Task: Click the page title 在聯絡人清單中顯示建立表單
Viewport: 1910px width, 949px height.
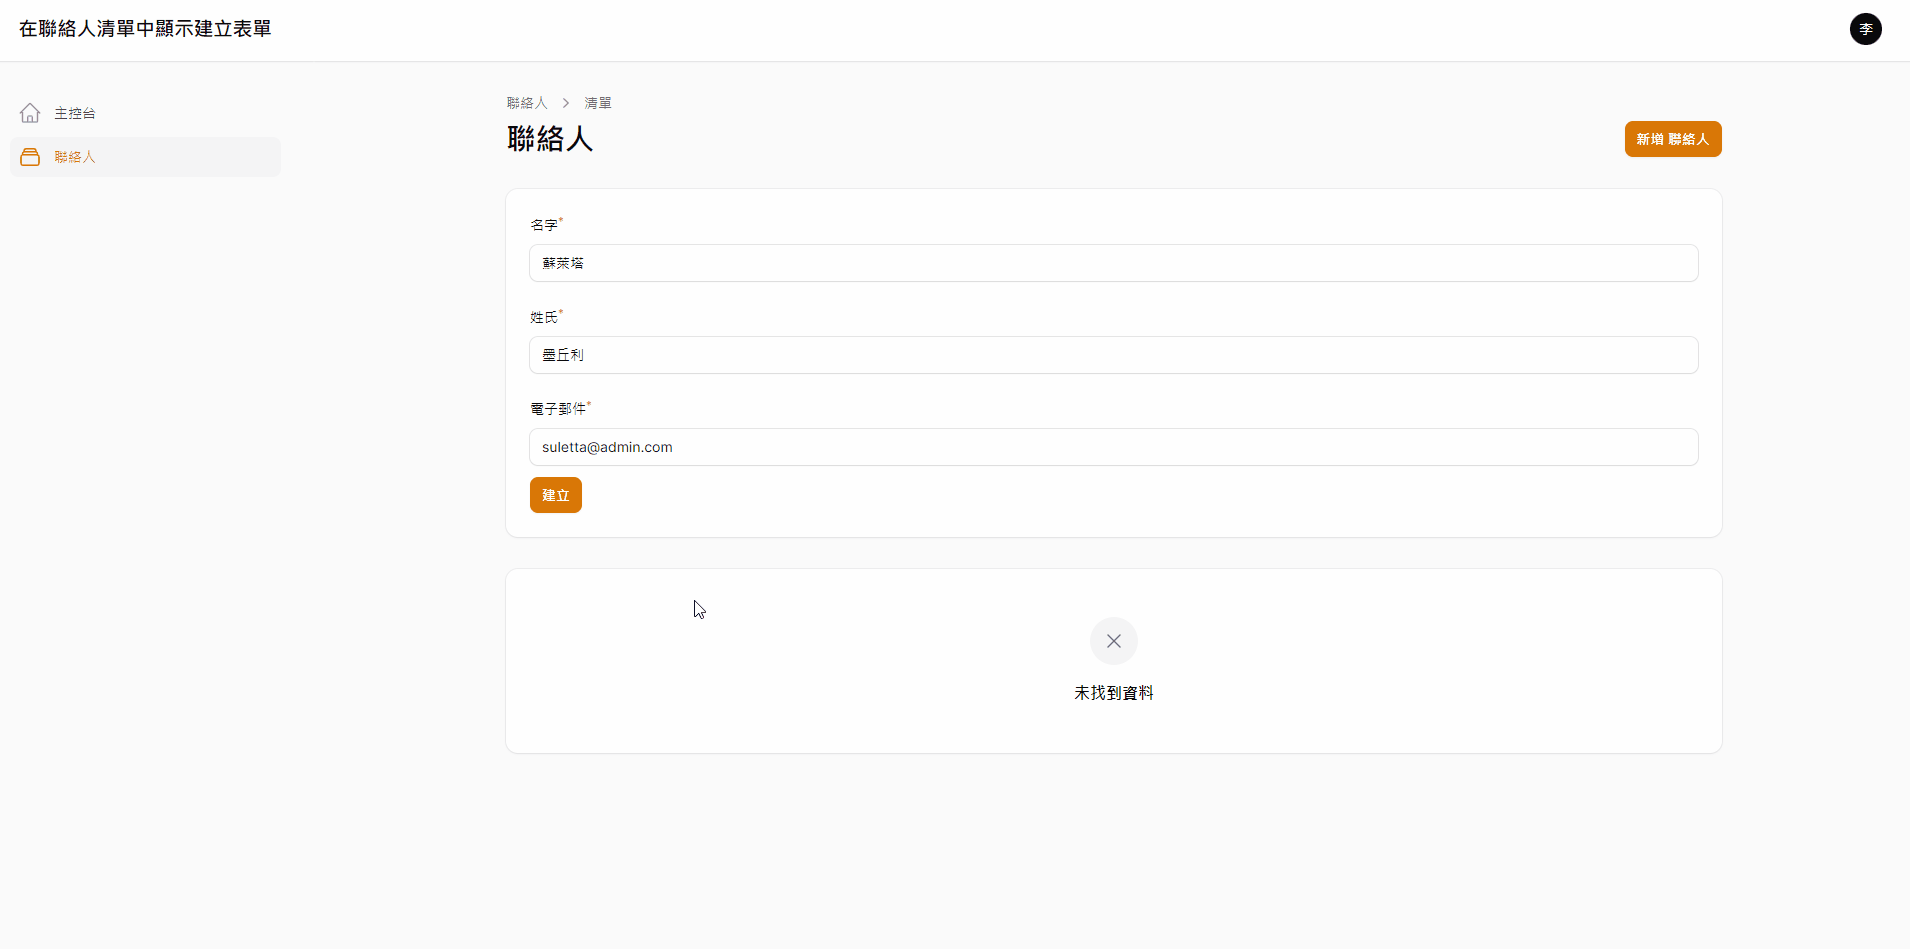Action: pos(143,28)
